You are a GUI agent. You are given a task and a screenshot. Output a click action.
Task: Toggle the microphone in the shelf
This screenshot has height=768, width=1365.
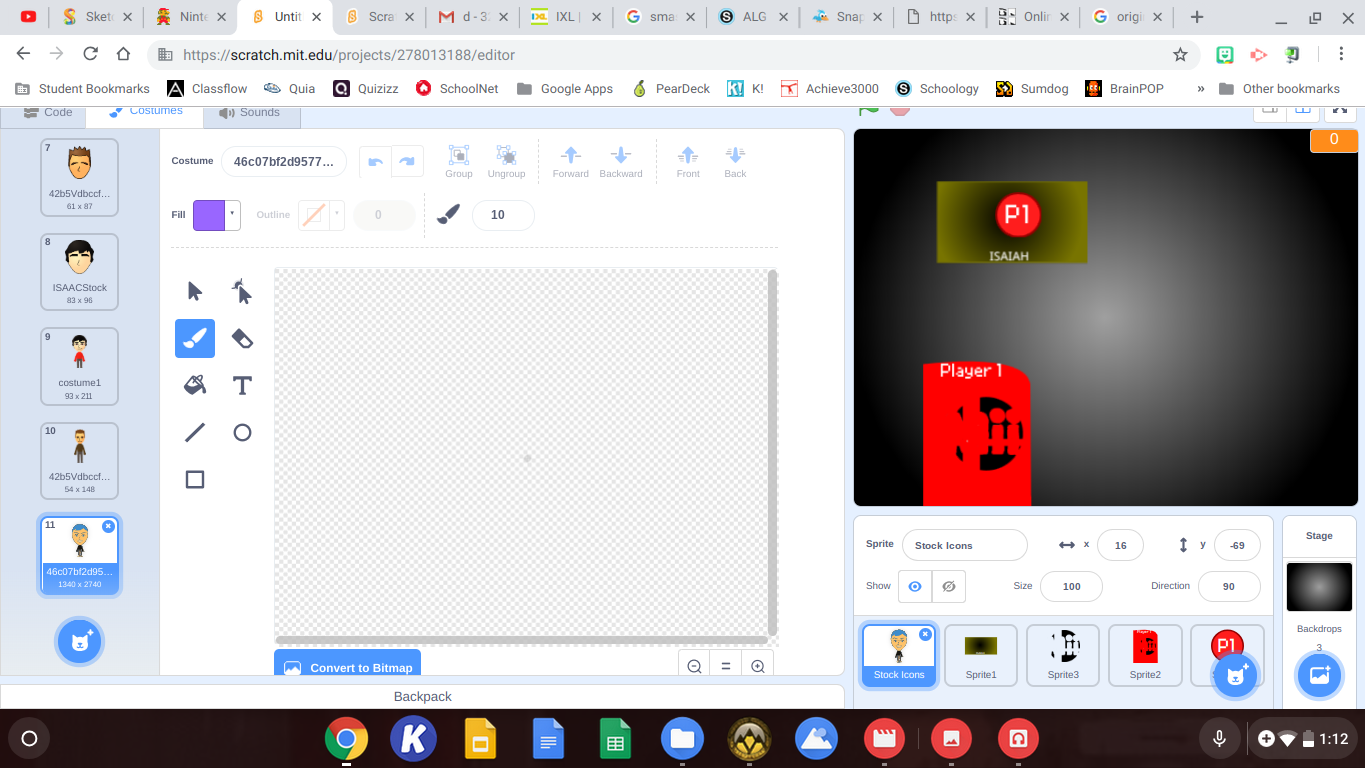[x=1219, y=739]
